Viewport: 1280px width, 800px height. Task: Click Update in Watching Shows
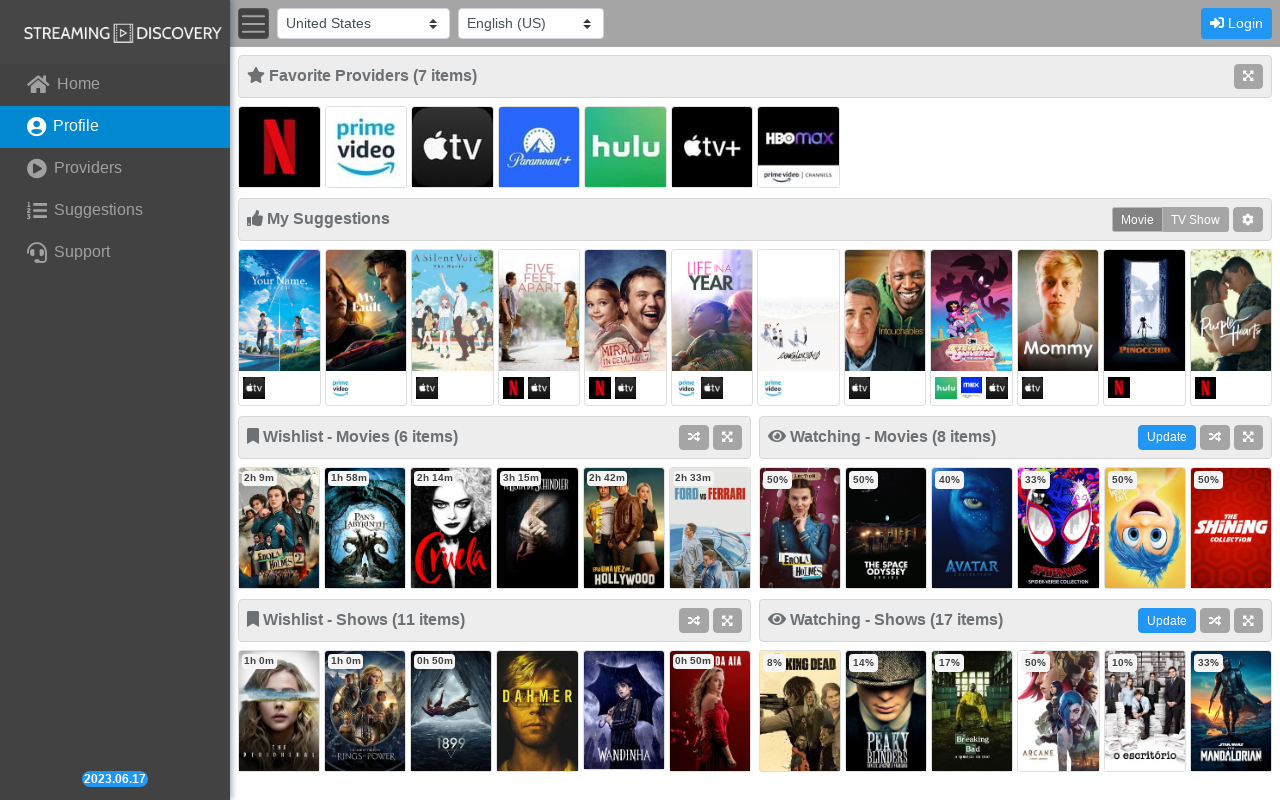(x=1167, y=620)
